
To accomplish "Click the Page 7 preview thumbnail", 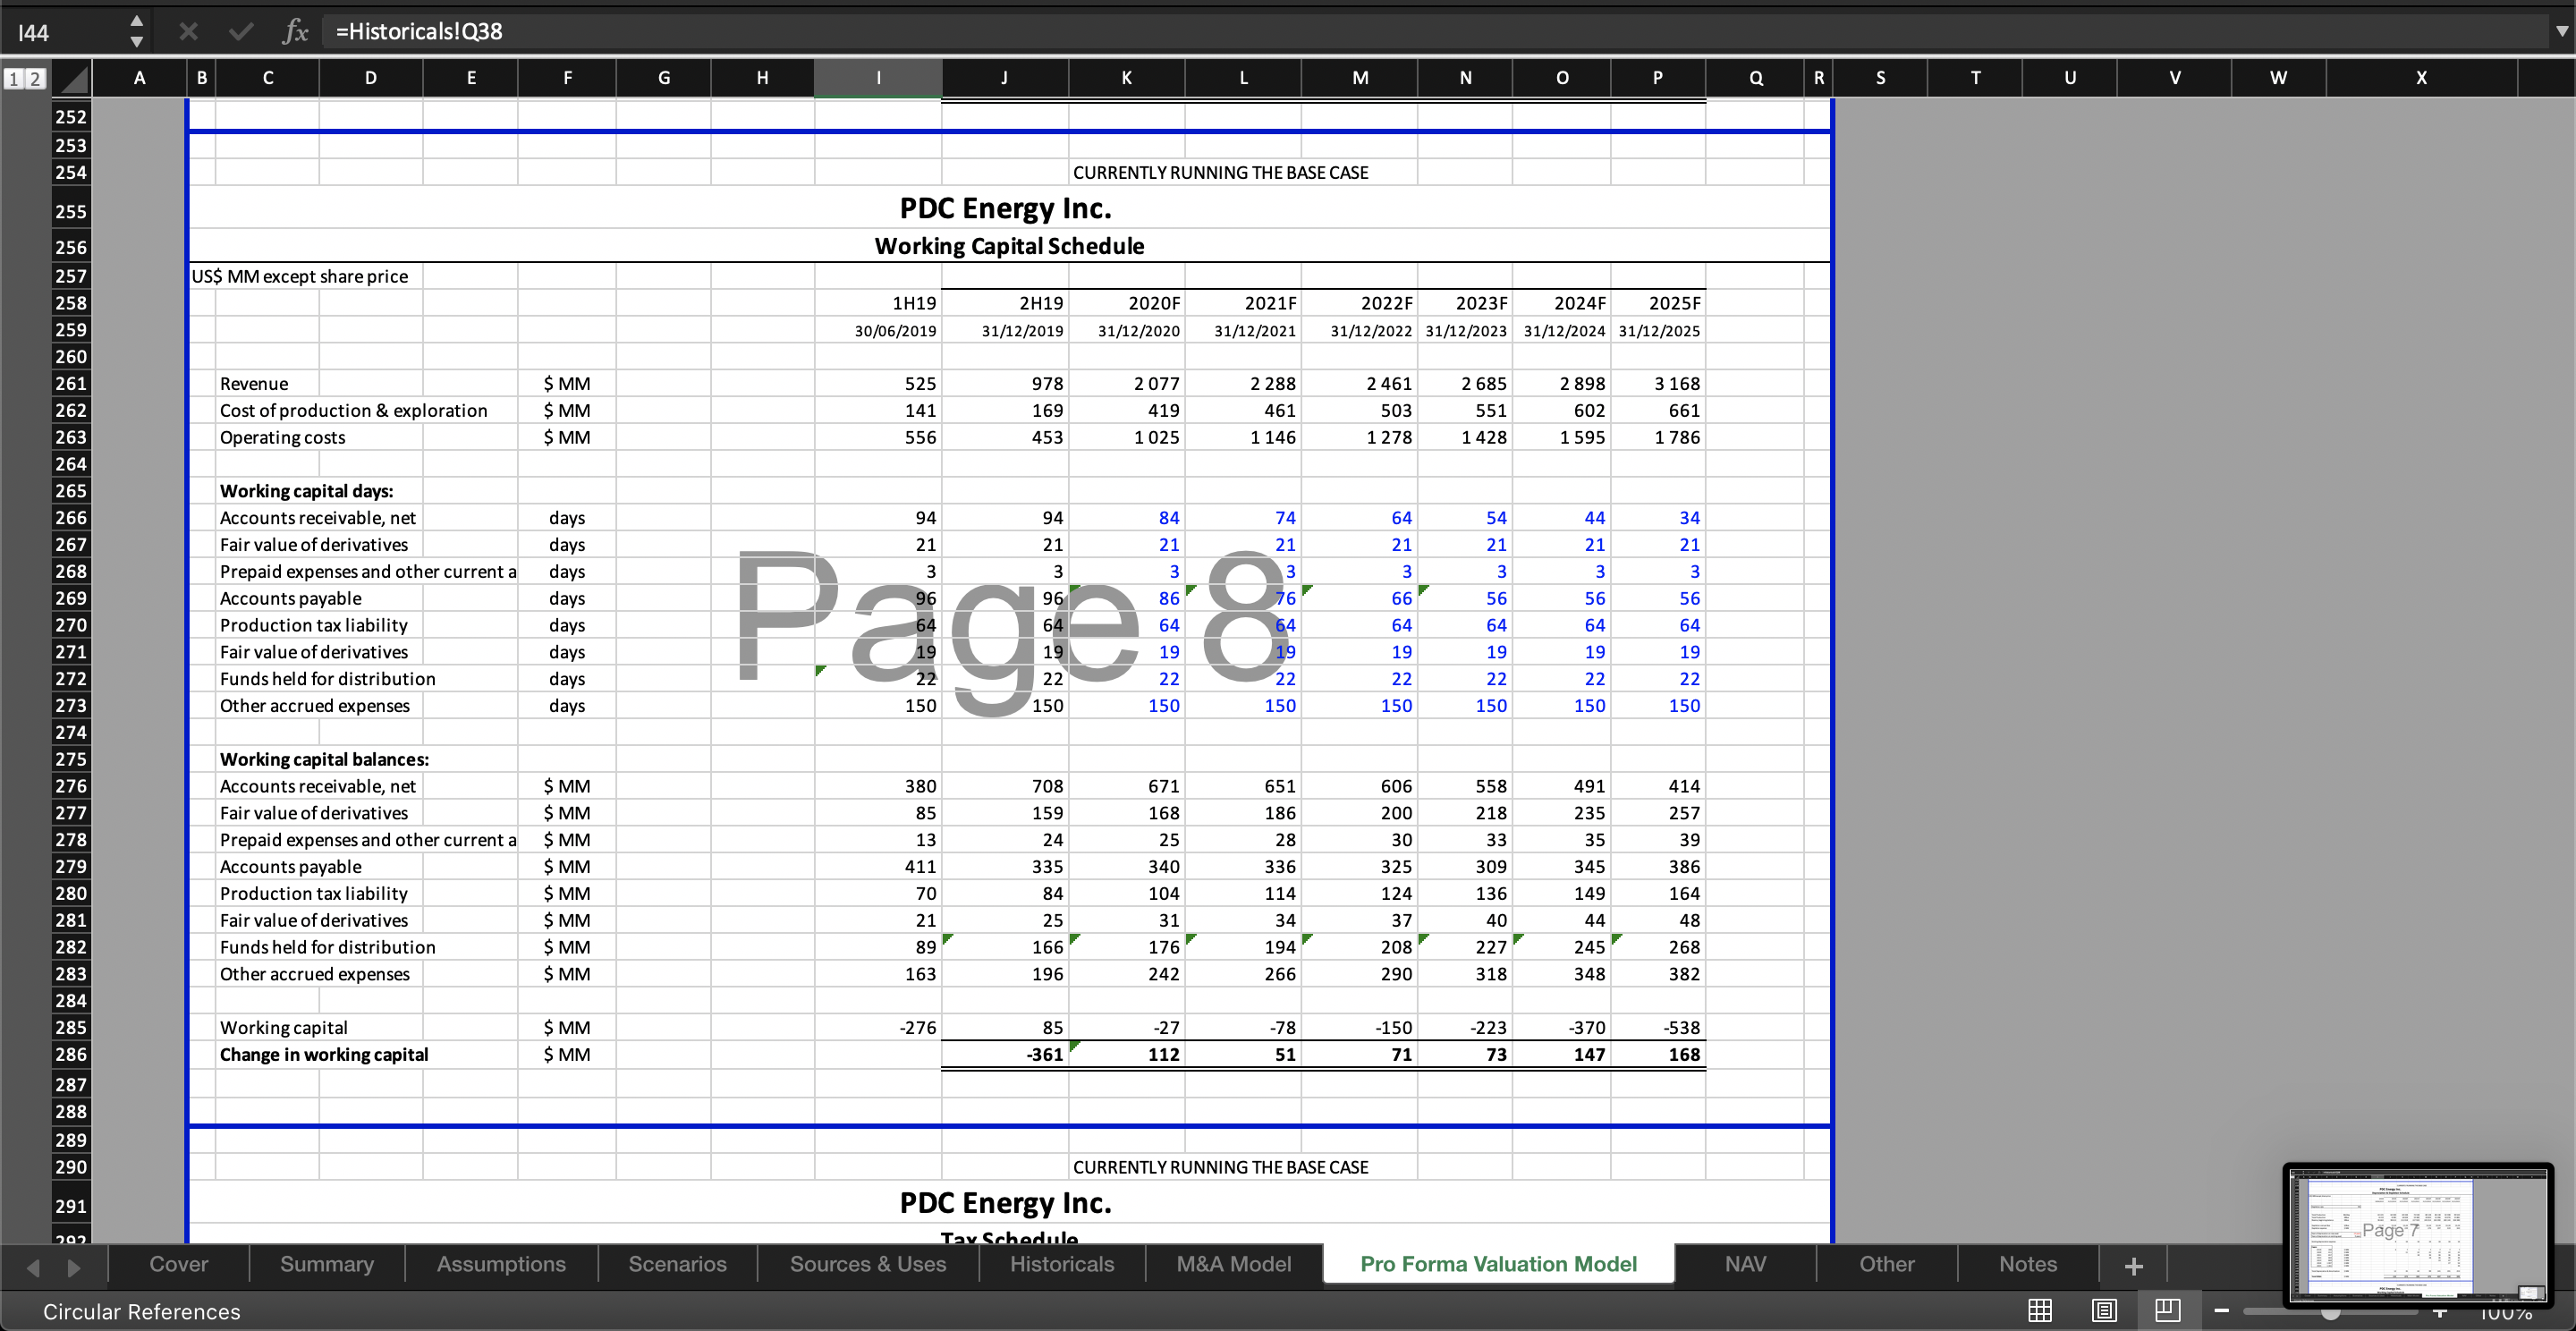I will tap(2418, 1235).
